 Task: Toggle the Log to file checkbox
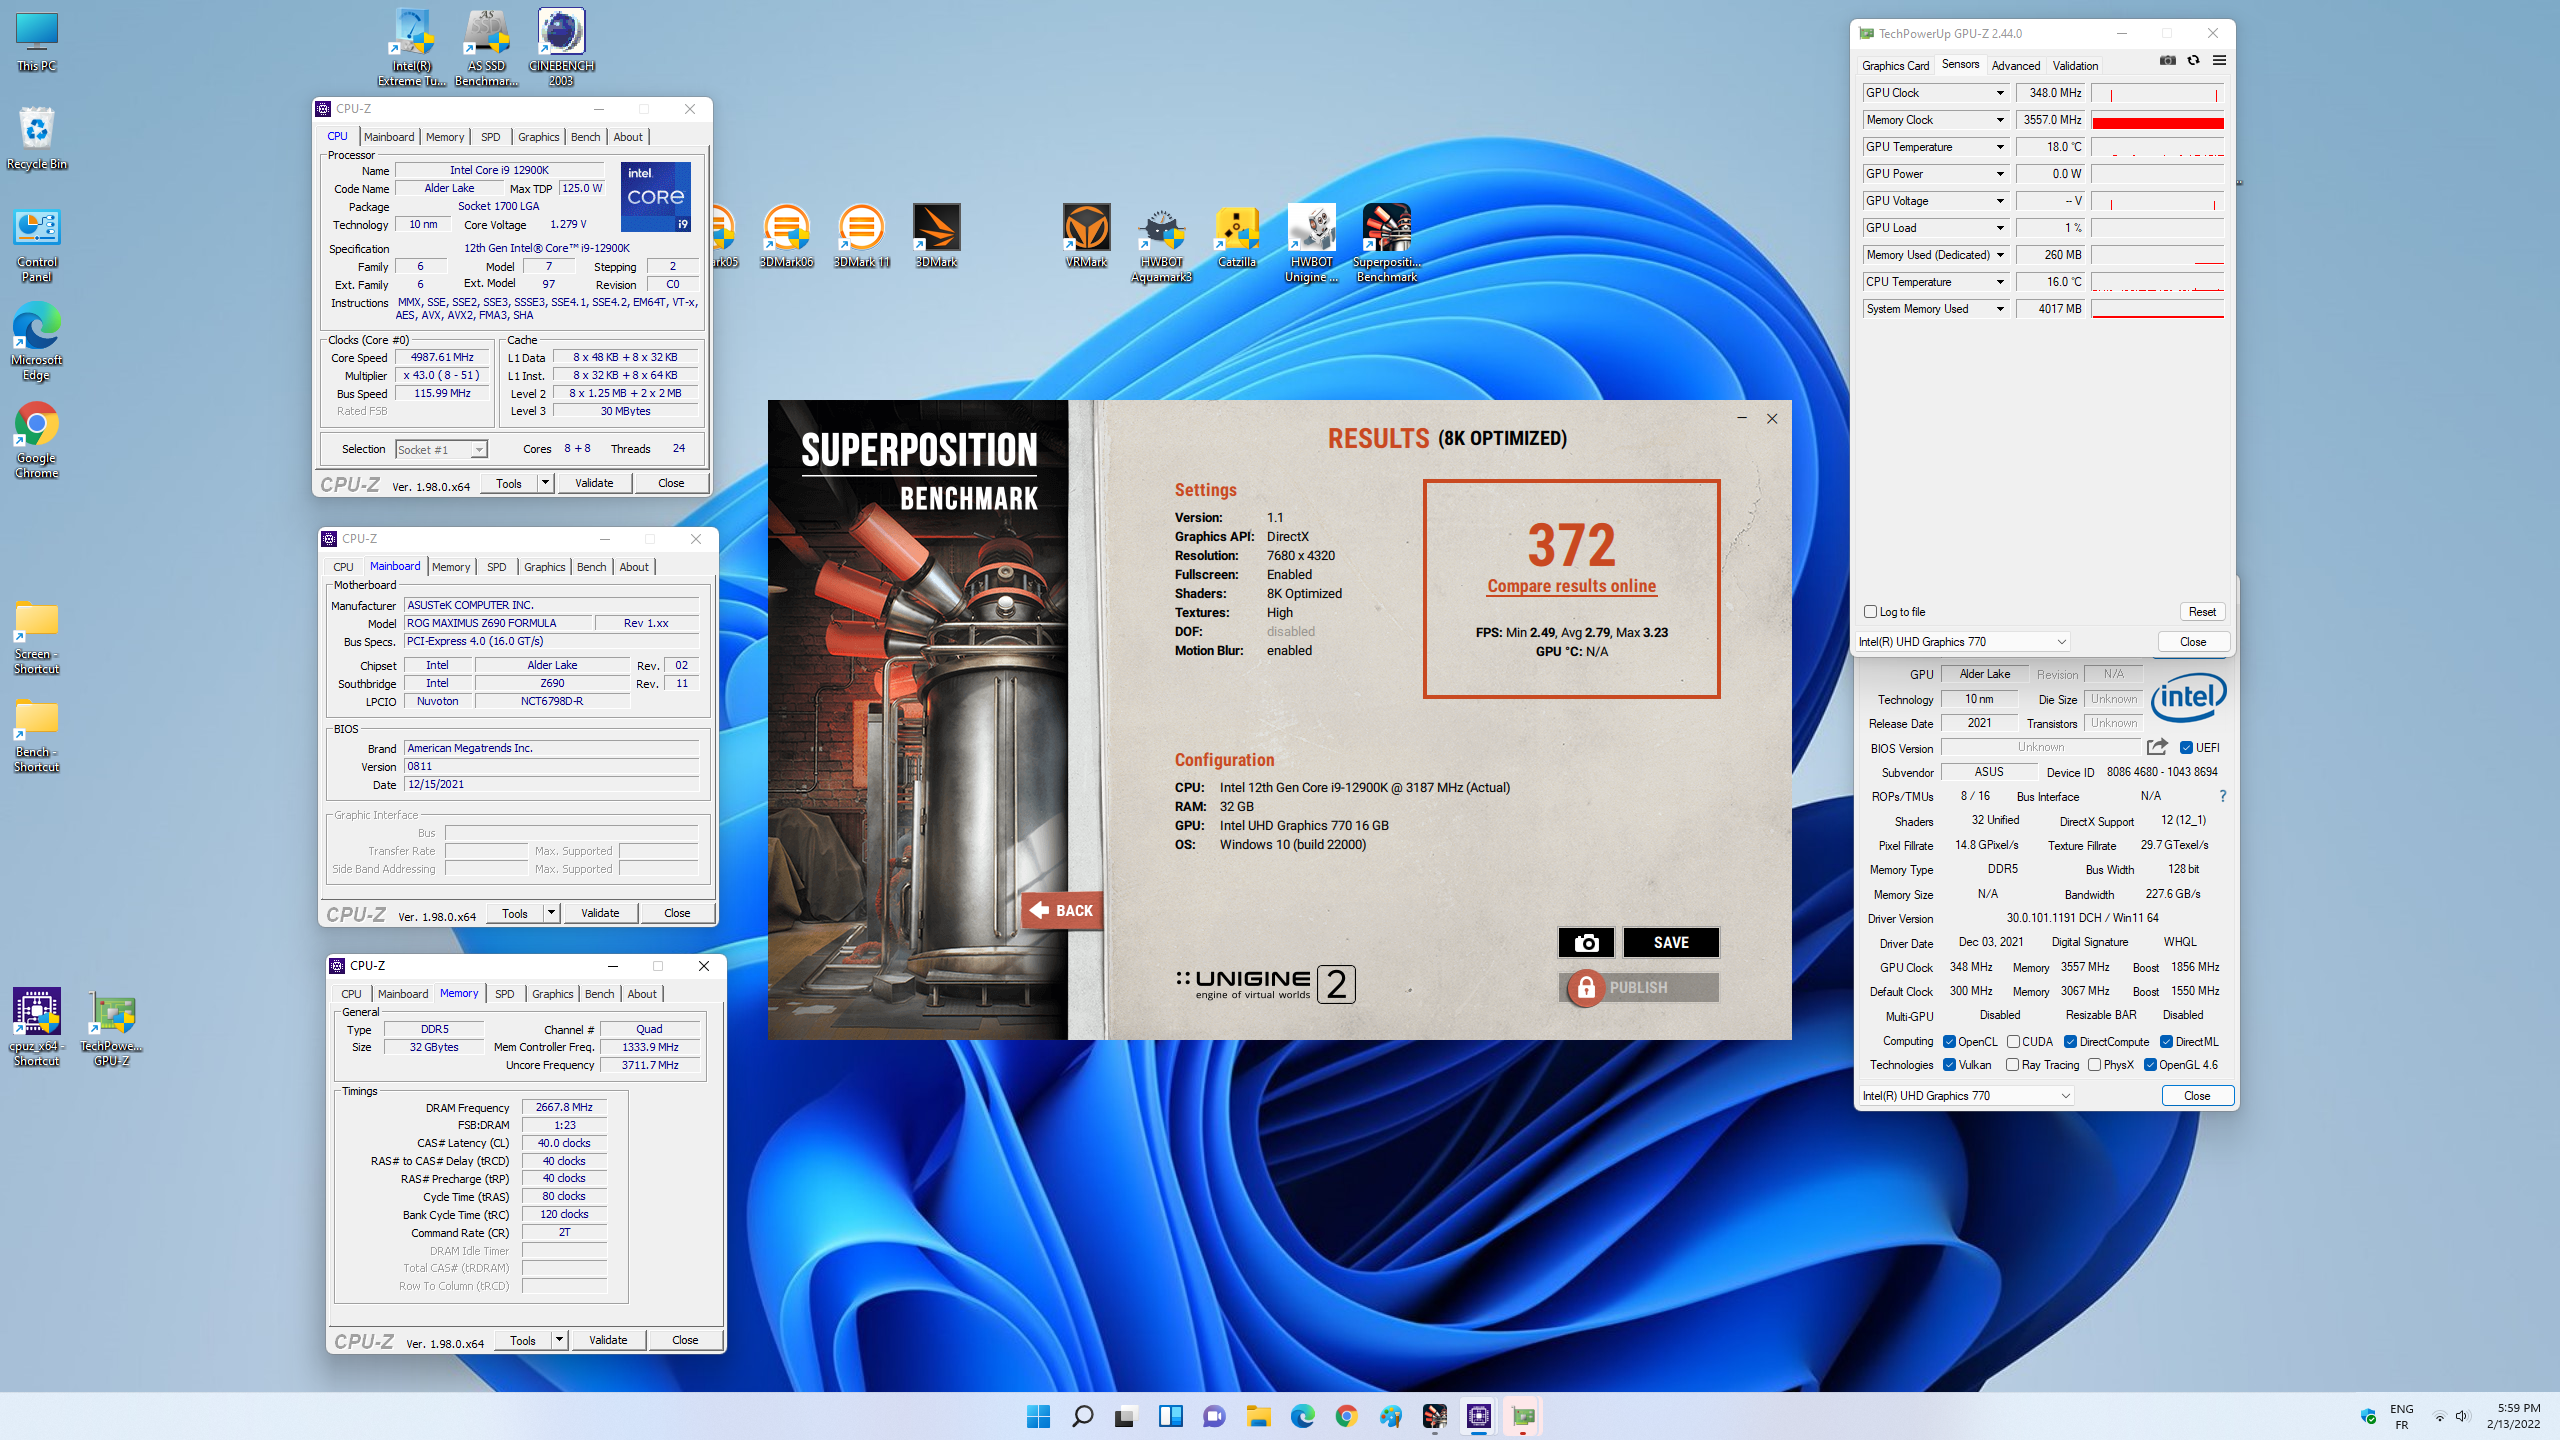click(x=1870, y=612)
